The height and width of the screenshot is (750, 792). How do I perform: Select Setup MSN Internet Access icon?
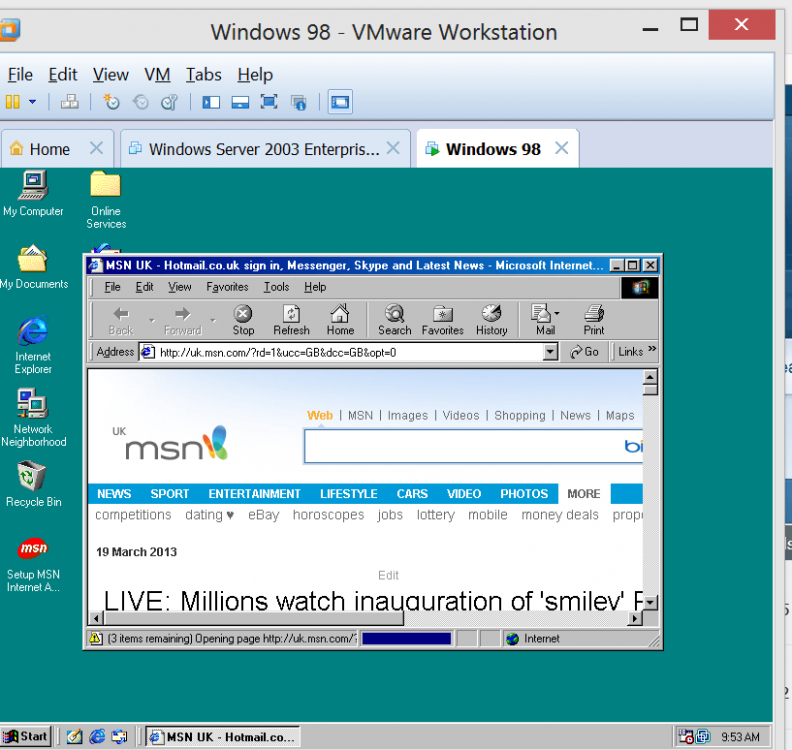(33, 565)
